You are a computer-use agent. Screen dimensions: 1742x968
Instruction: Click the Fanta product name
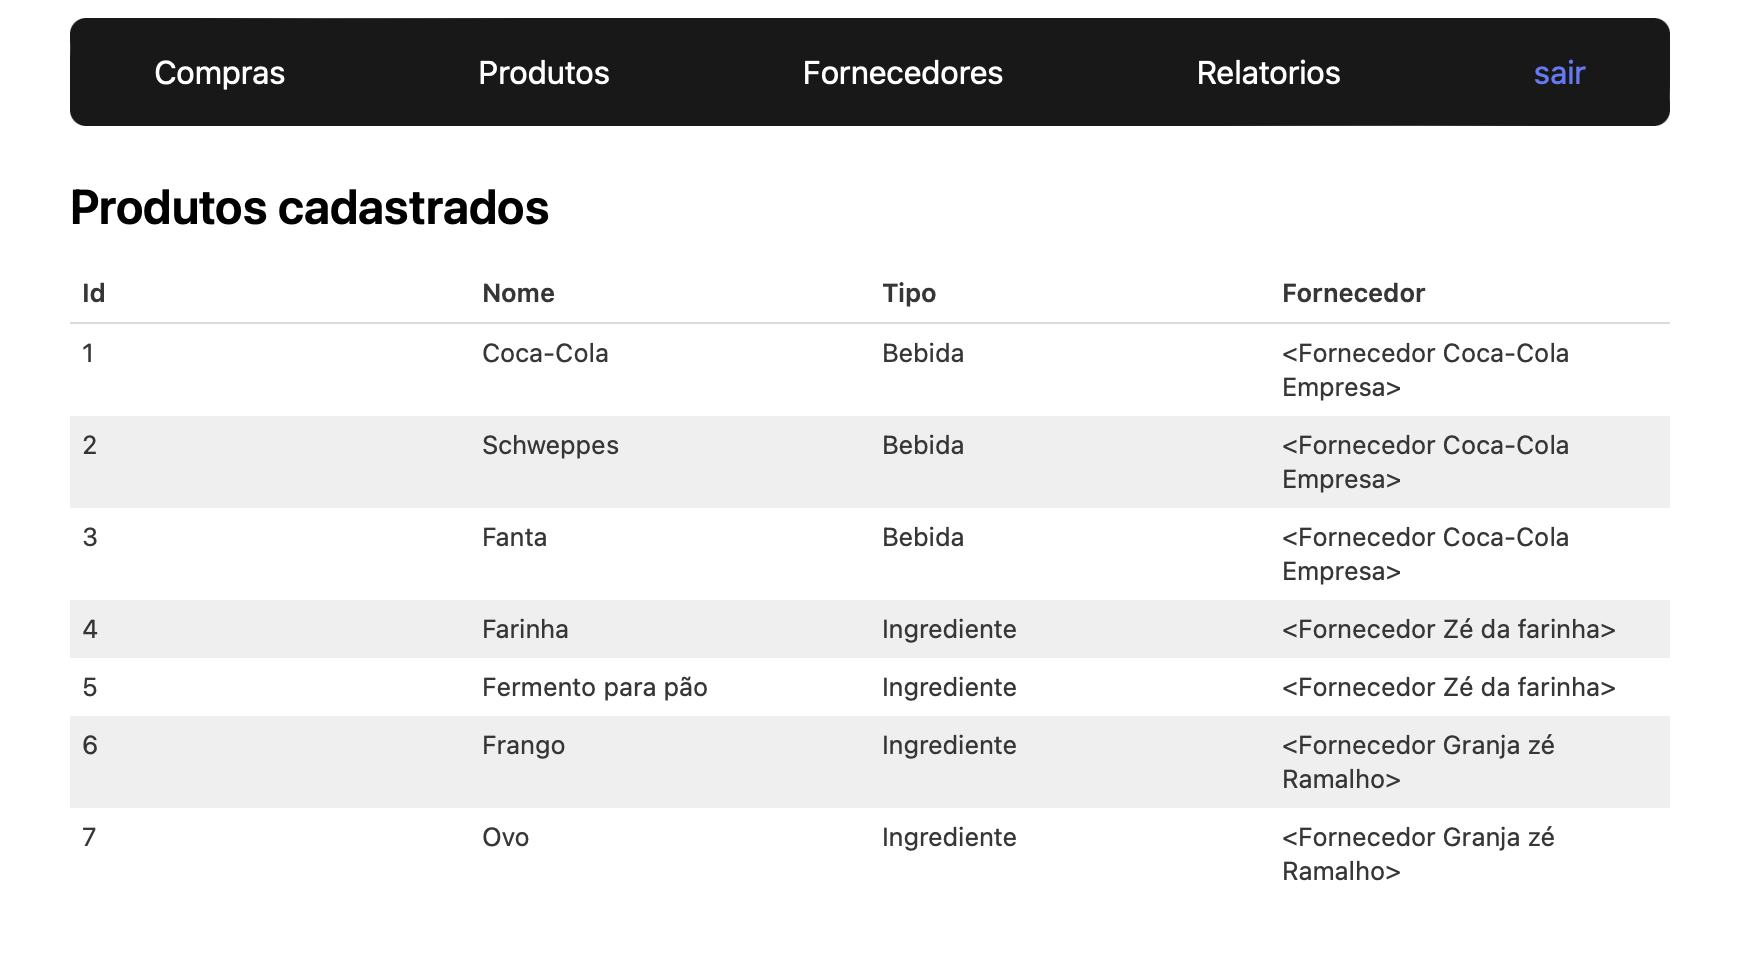[x=514, y=537]
